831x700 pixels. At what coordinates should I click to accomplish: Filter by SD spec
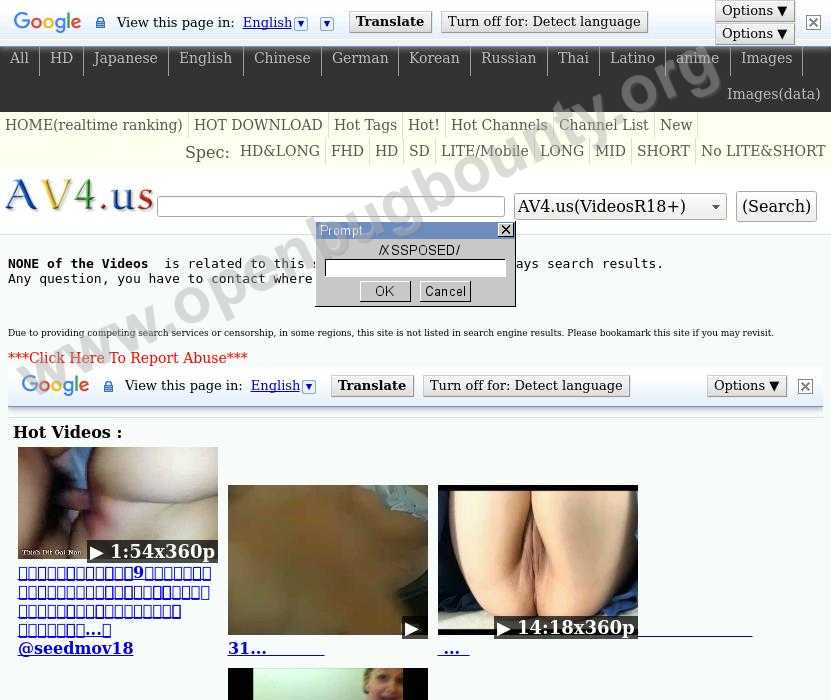(x=419, y=151)
